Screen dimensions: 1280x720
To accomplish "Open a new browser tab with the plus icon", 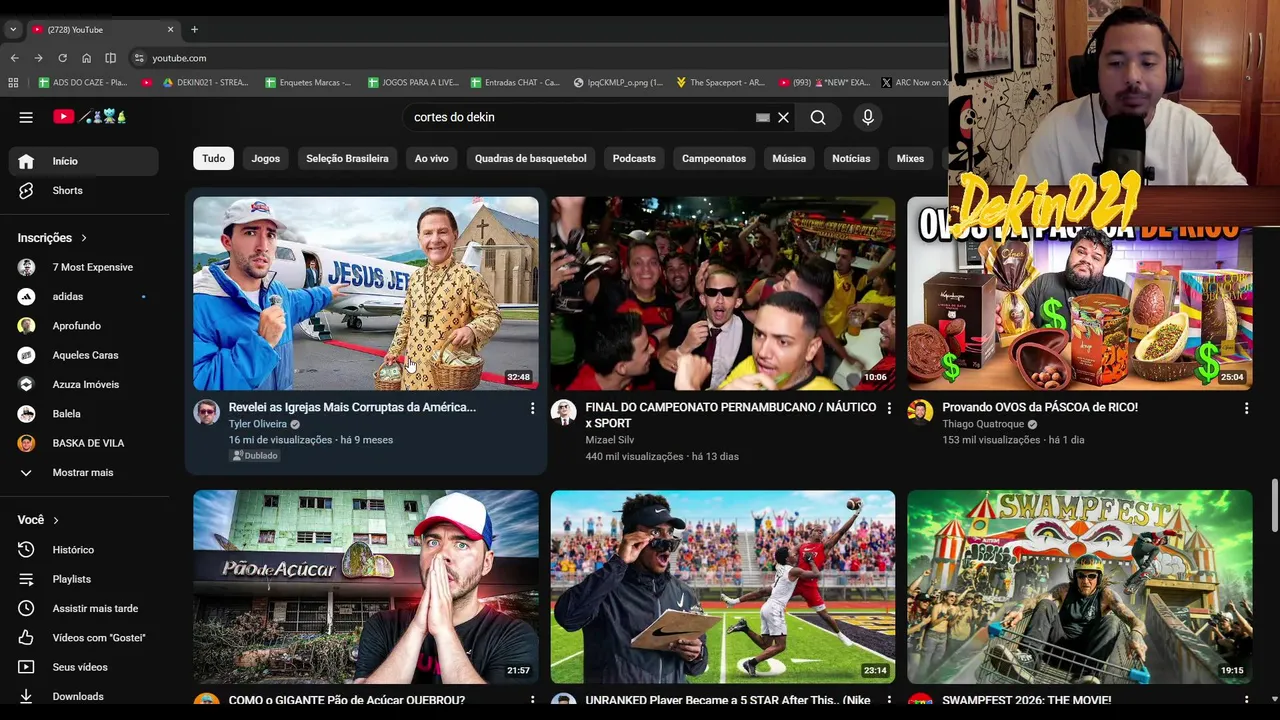I will (x=194, y=29).
